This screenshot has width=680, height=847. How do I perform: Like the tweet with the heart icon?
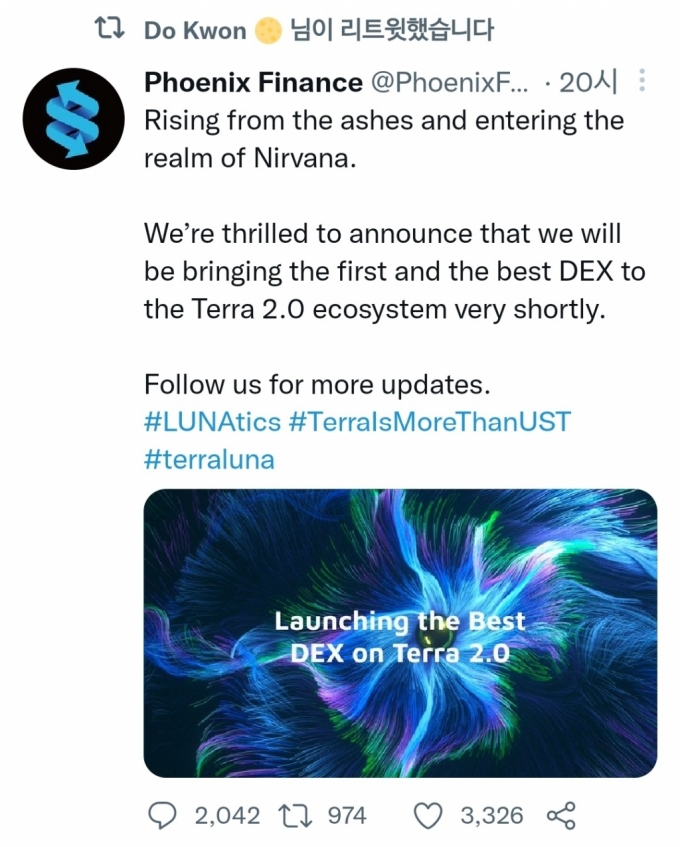click(428, 815)
